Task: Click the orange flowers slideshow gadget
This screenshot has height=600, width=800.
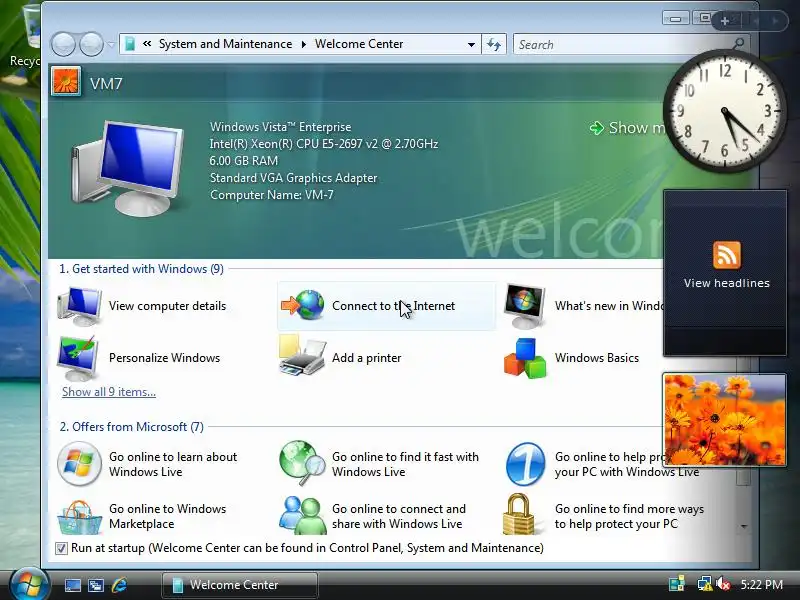Action: (724, 420)
